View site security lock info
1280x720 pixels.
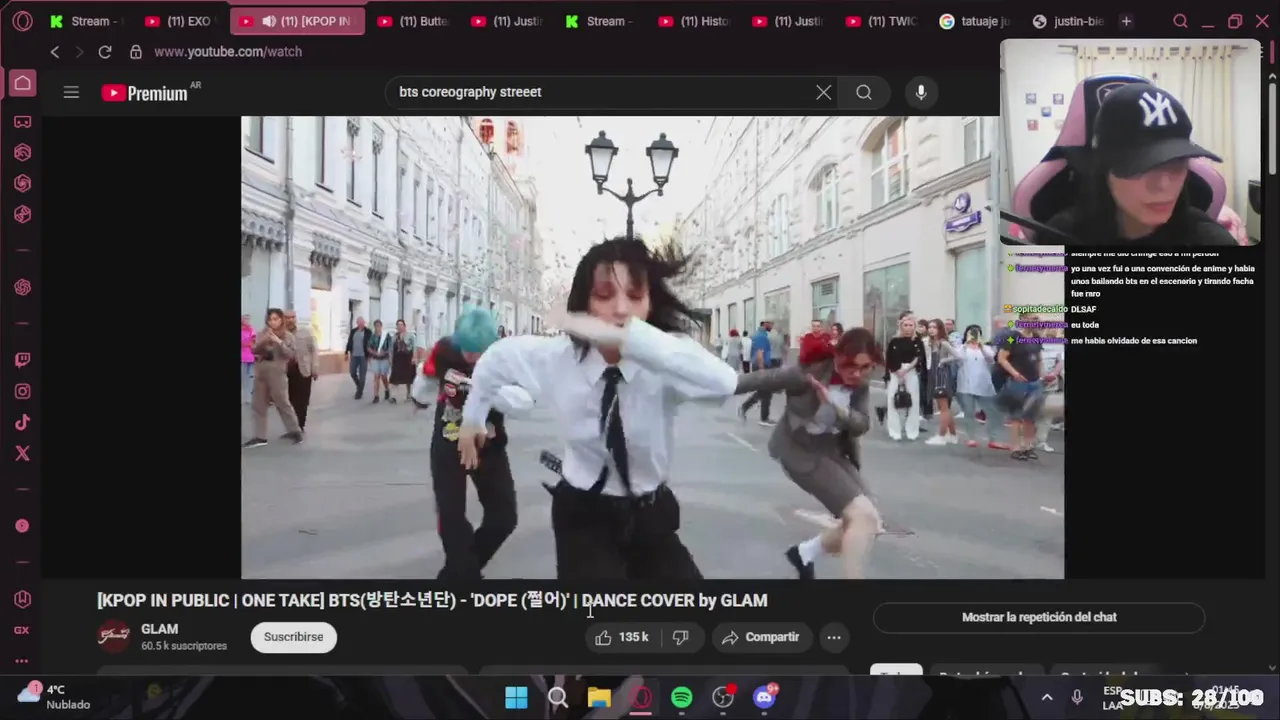click(136, 51)
